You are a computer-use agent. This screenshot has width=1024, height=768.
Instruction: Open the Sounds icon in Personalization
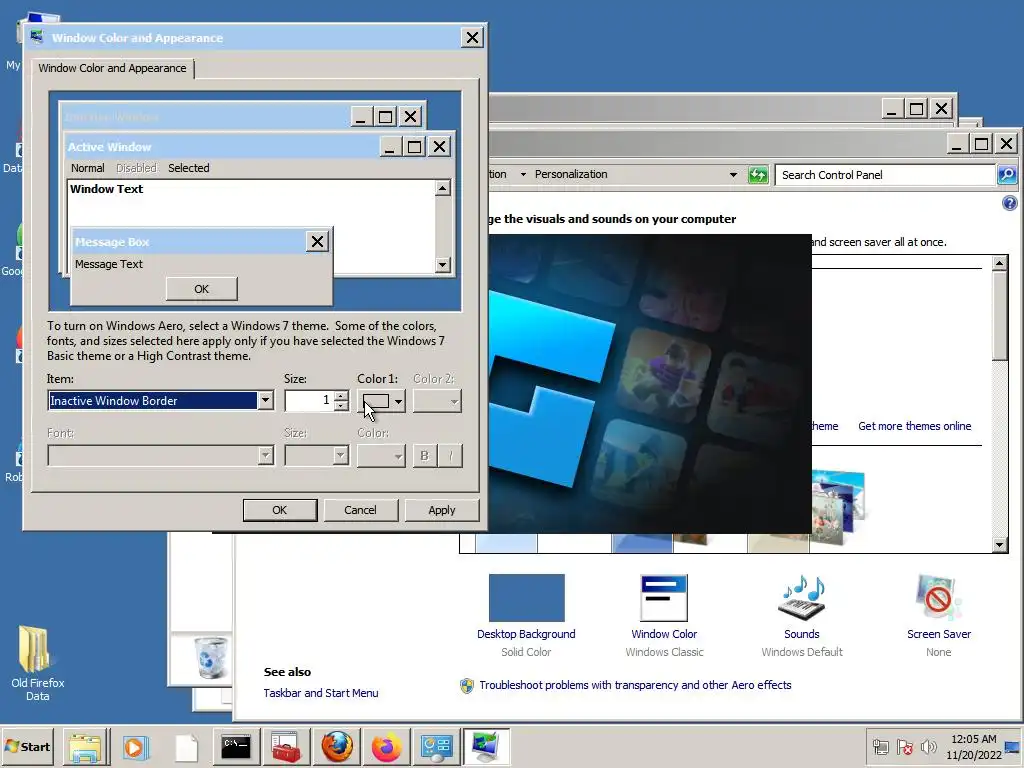pos(802,598)
